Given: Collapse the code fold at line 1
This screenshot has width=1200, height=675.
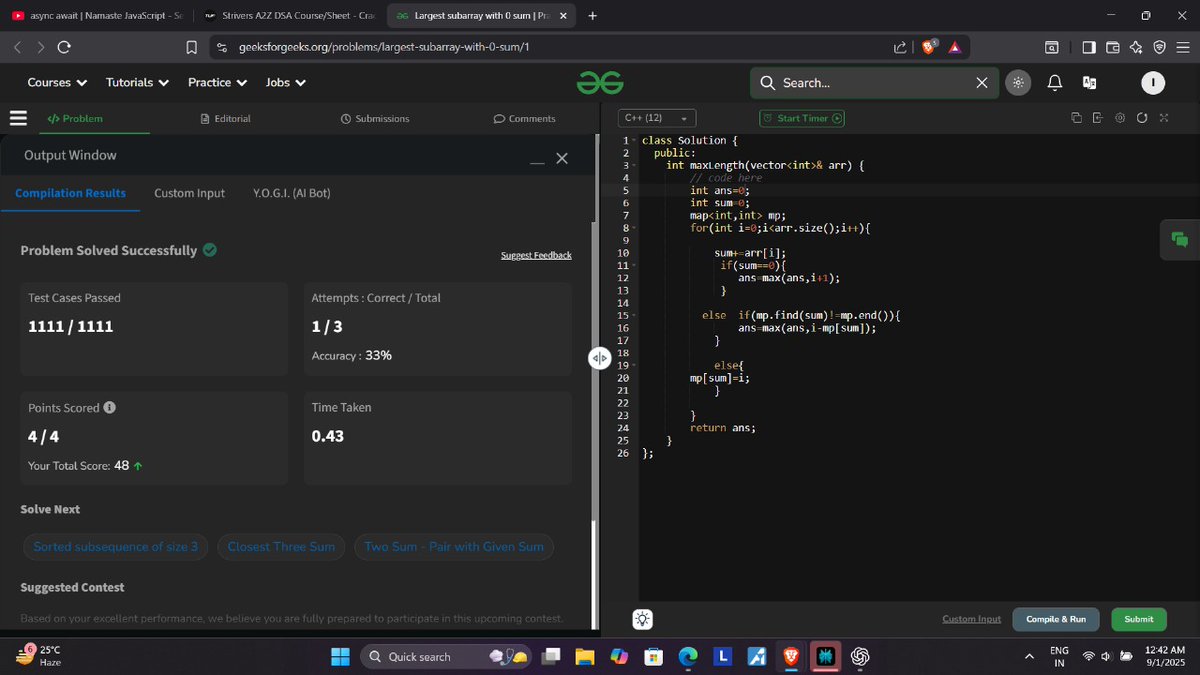Looking at the screenshot, I should [x=634, y=141].
